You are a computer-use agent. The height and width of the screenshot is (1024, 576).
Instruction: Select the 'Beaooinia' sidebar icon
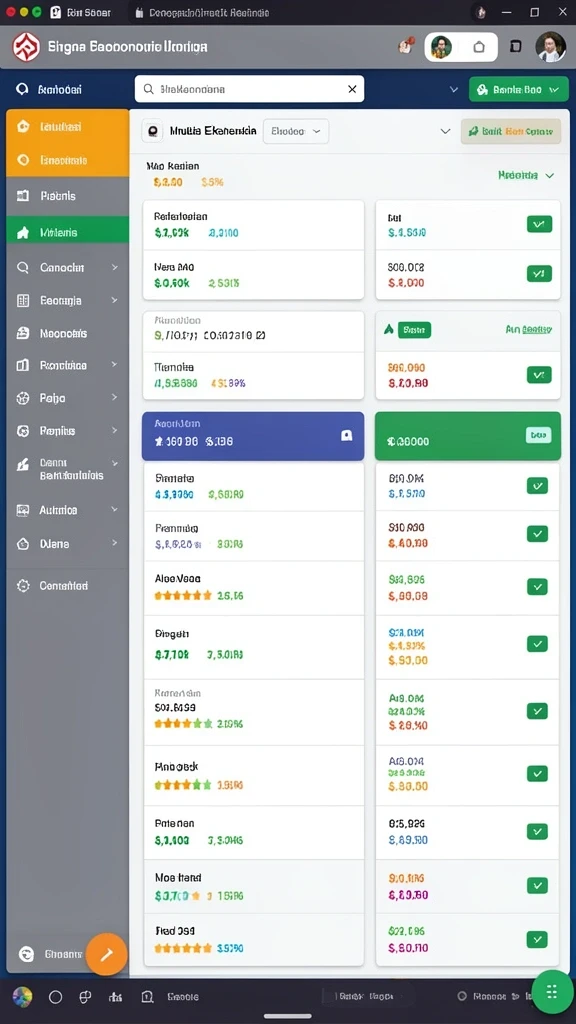tap(23, 160)
